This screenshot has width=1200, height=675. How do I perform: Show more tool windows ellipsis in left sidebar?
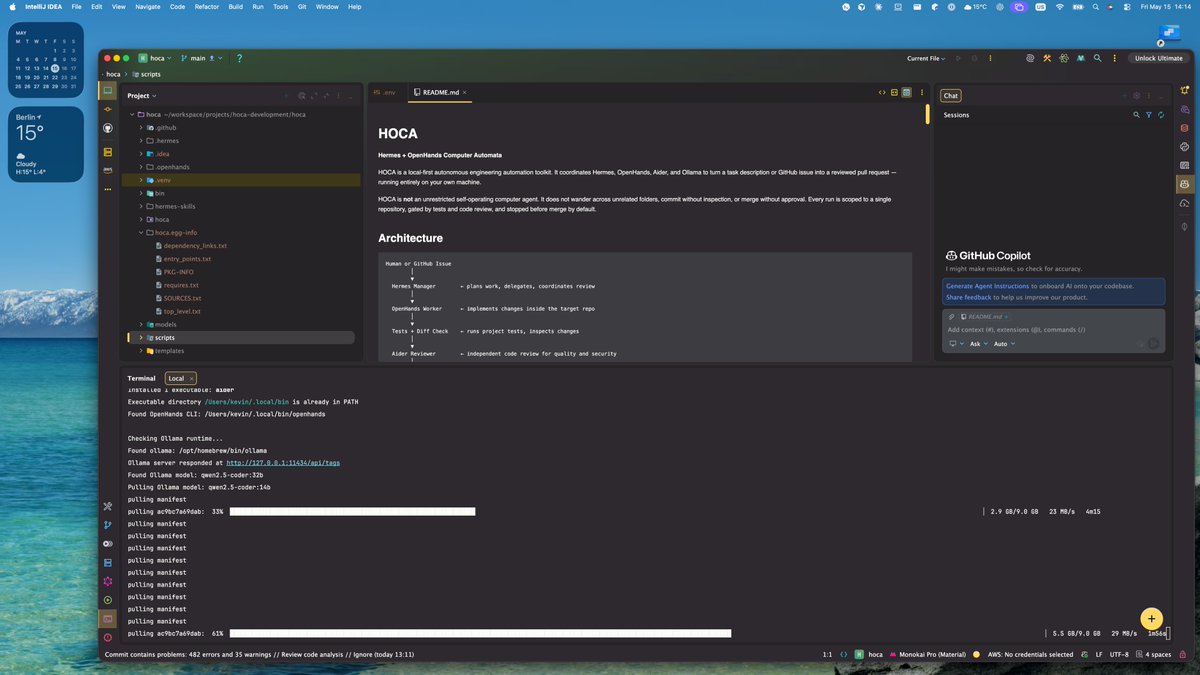pyautogui.click(x=108, y=189)
